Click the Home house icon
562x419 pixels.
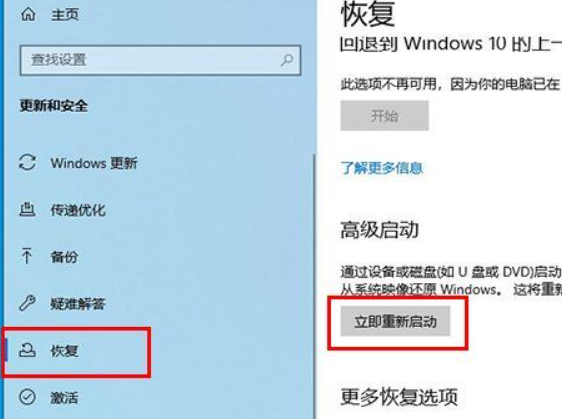pyautogui.click(x=28, y=14)
